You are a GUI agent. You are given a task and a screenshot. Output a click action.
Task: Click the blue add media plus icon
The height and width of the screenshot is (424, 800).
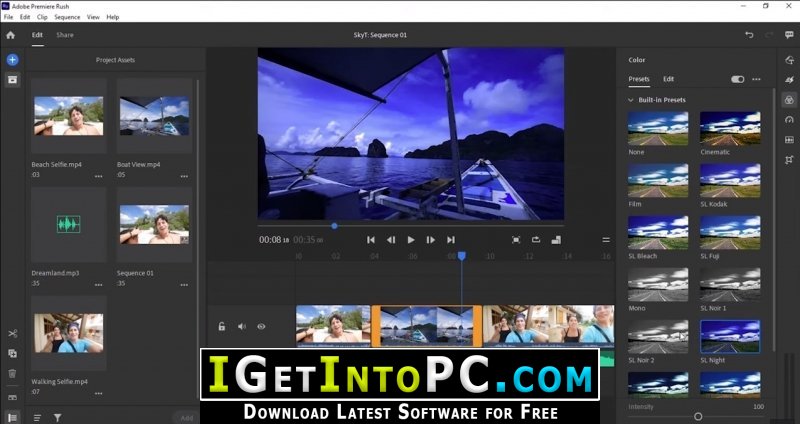tap(12, 60)
